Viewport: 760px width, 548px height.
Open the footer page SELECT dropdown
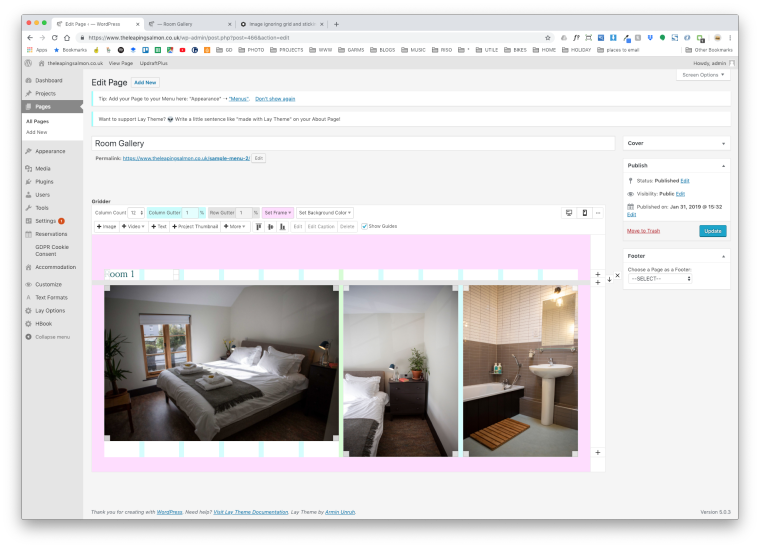click(661, 279)
